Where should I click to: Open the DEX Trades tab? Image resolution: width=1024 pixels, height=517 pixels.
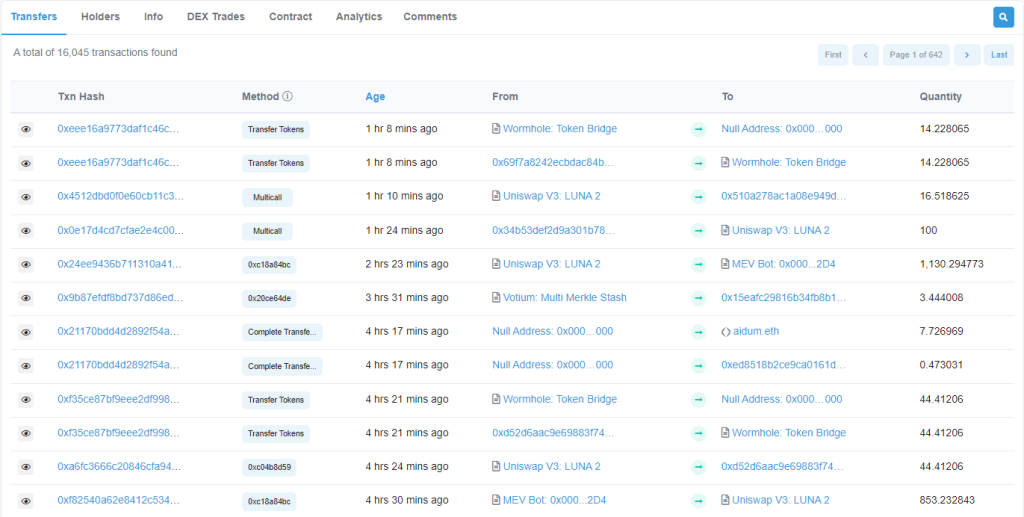pyautogui.click(x=216, y=17)
